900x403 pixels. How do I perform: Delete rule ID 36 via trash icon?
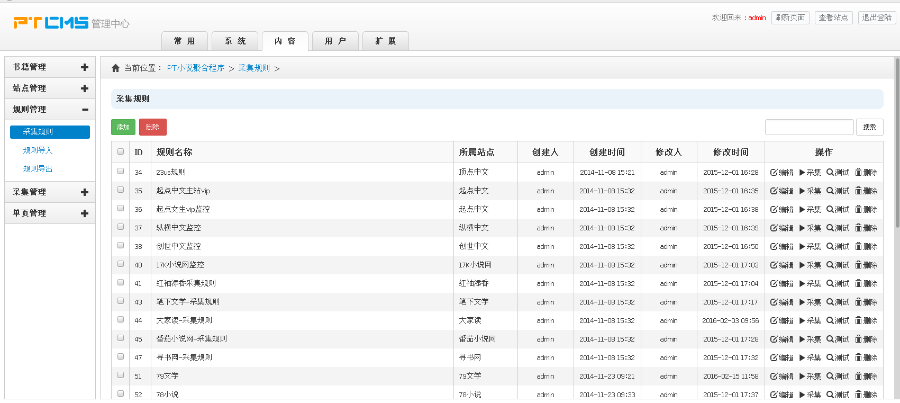[x=858, y=209]
